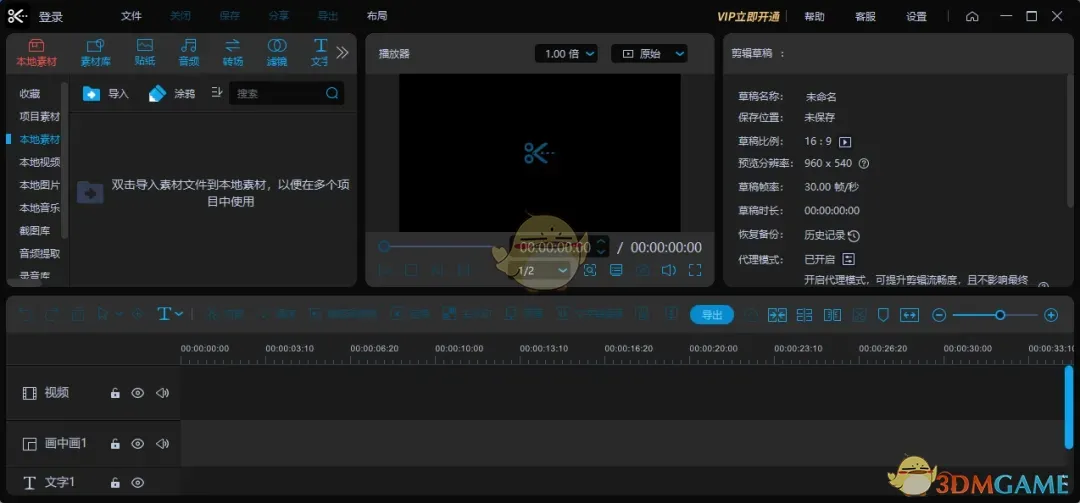The height and width of the screenshot is (503, 1080).
Task: Open the 1.00 倍 playback speed dropdown
Action: click(x=566, y=53)
